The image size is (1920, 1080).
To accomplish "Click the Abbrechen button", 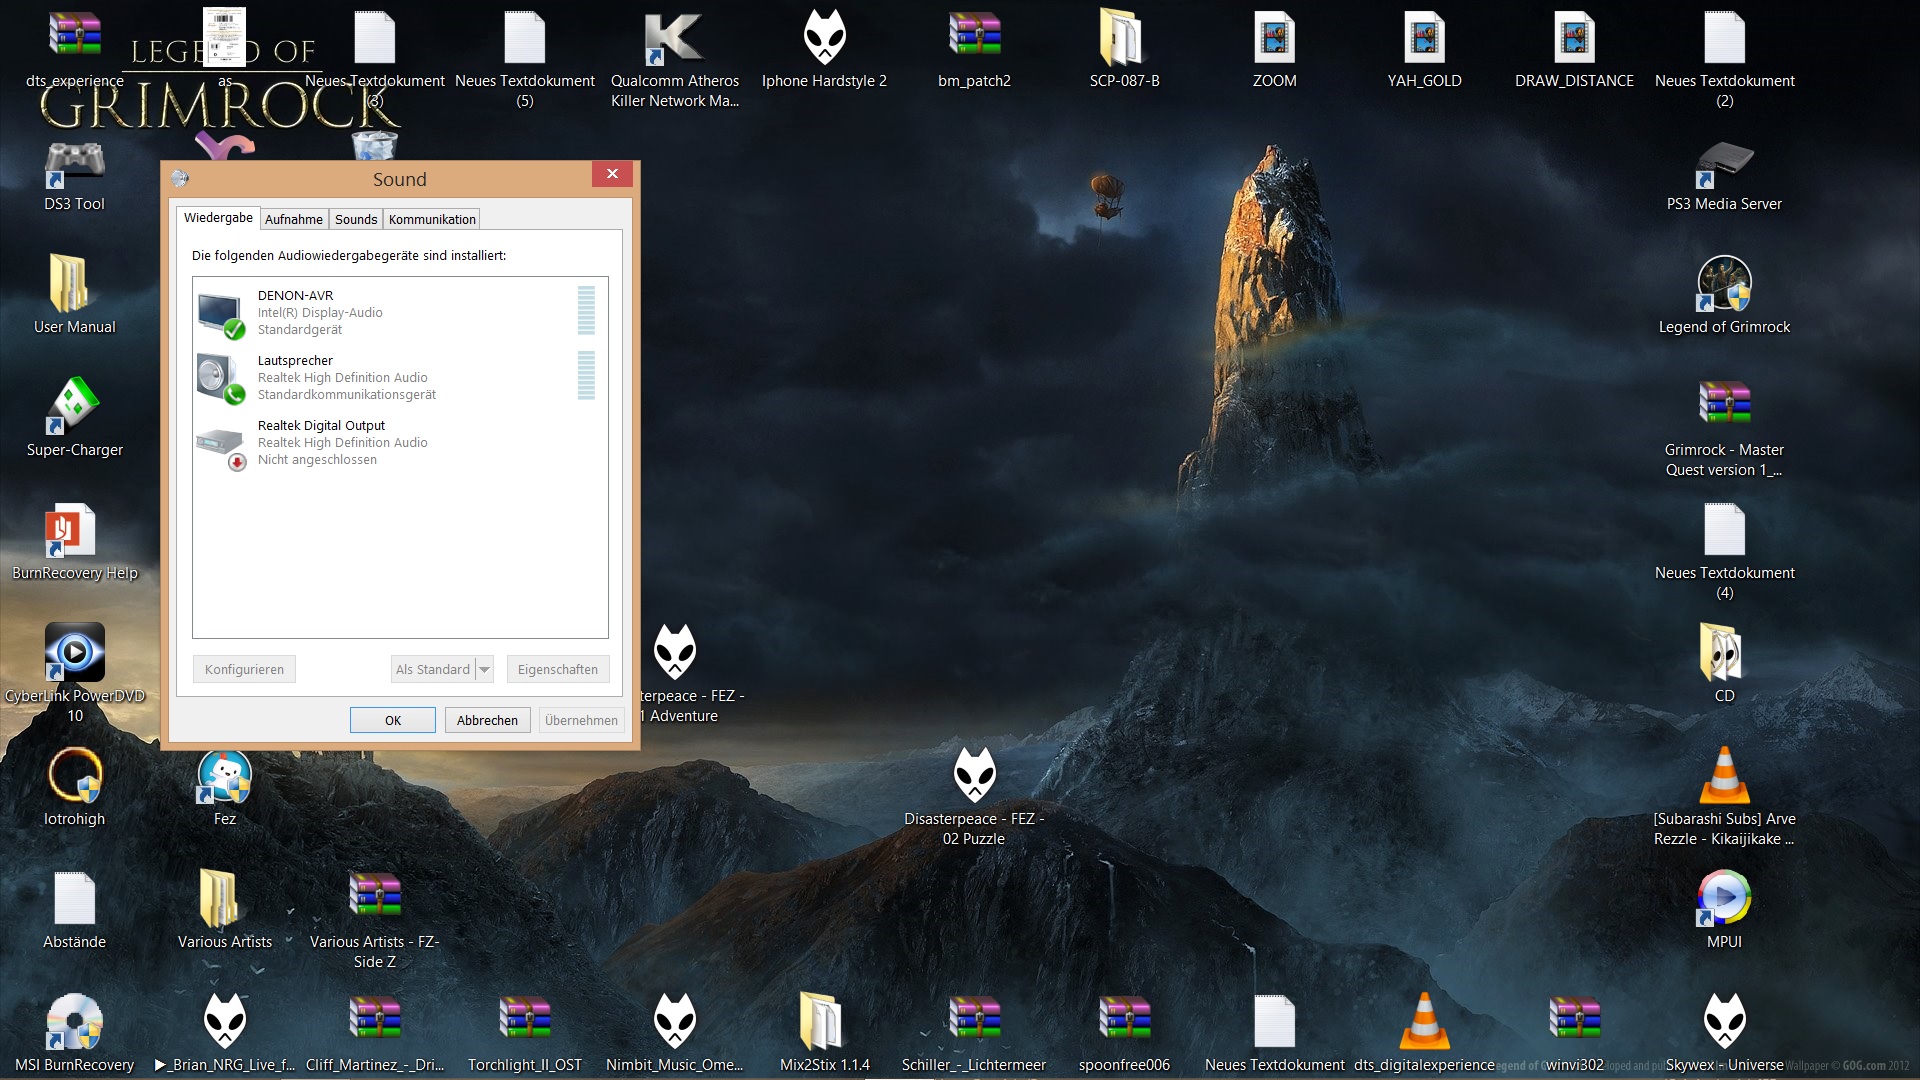I will pos(487,720).
